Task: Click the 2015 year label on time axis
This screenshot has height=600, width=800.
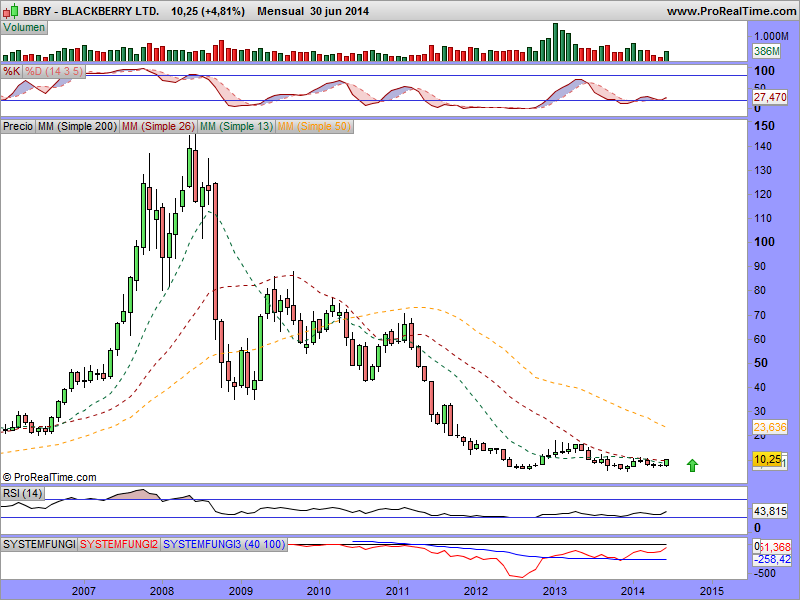Action: point(712,591)
